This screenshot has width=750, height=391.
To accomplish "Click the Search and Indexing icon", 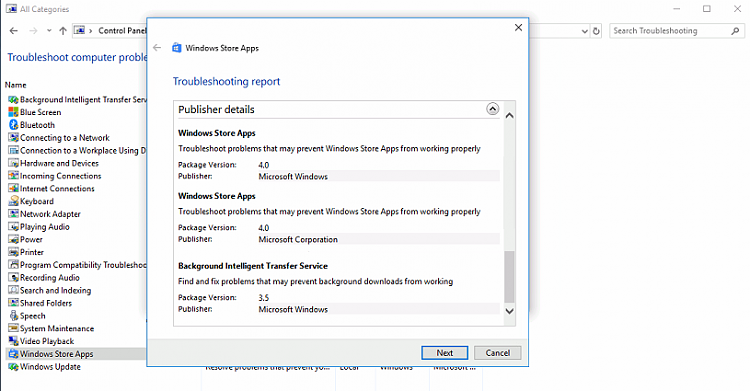I will point(13,290).
